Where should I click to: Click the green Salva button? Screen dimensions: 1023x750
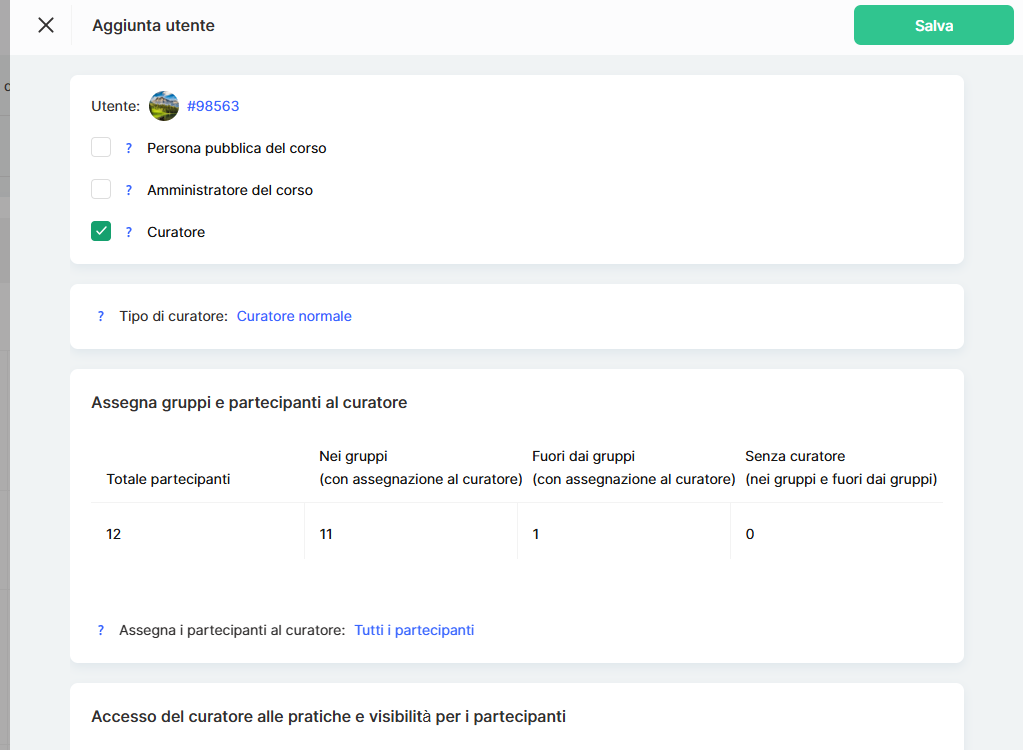933,25
